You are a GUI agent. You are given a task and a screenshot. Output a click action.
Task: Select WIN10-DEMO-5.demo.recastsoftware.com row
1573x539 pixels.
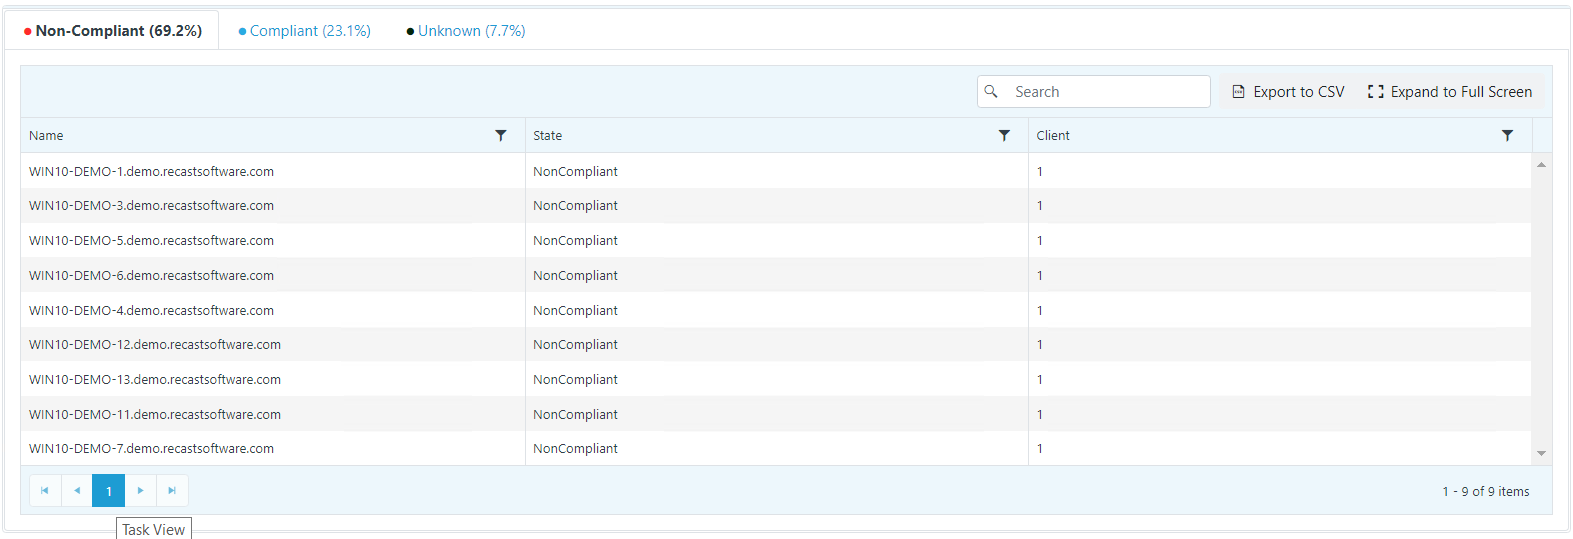point(776,240)
